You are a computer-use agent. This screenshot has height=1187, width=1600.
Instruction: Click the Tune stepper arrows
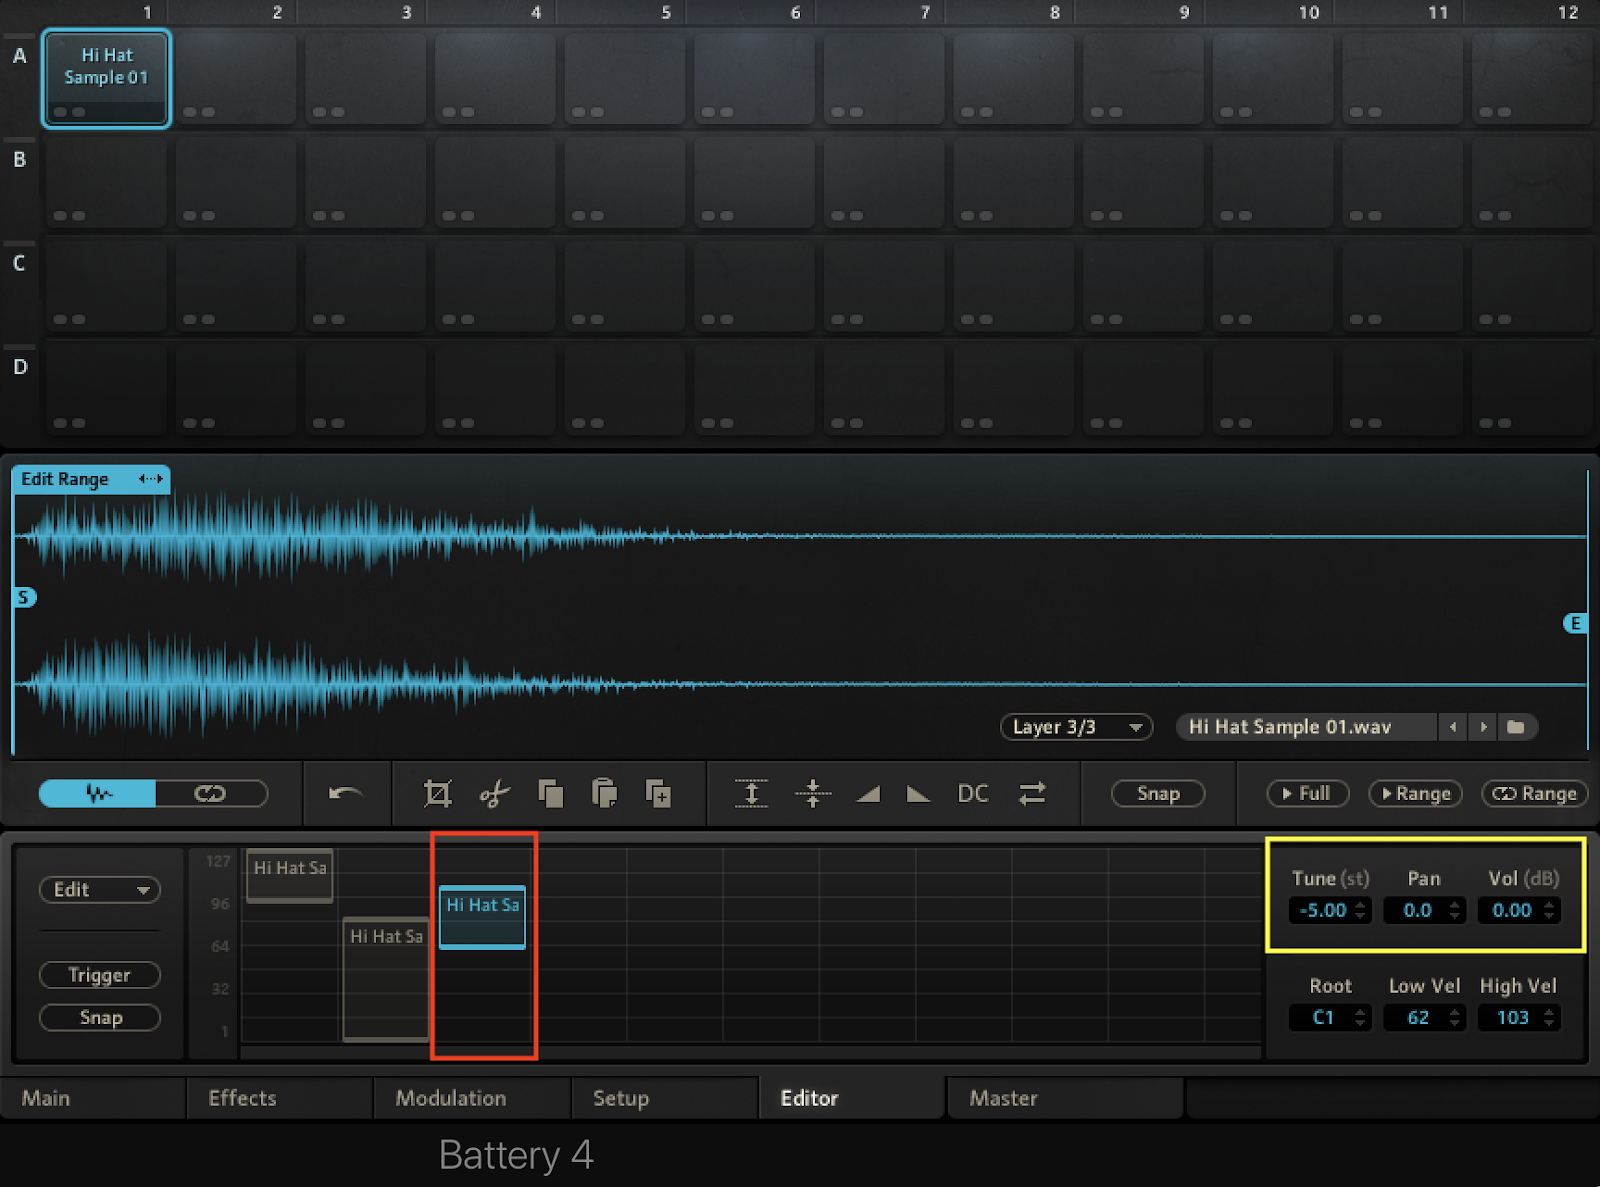point(1361,910)
